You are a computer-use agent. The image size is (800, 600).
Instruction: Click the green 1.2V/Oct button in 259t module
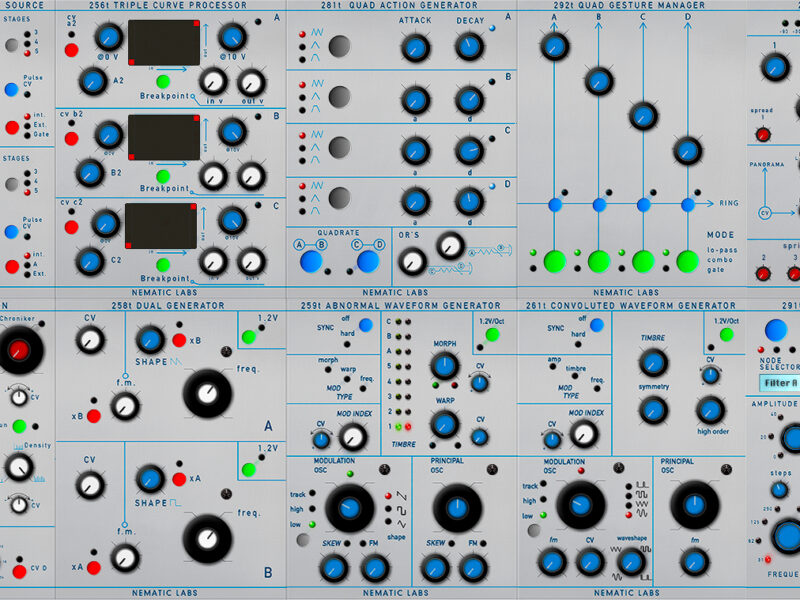(x=492, y=334)
